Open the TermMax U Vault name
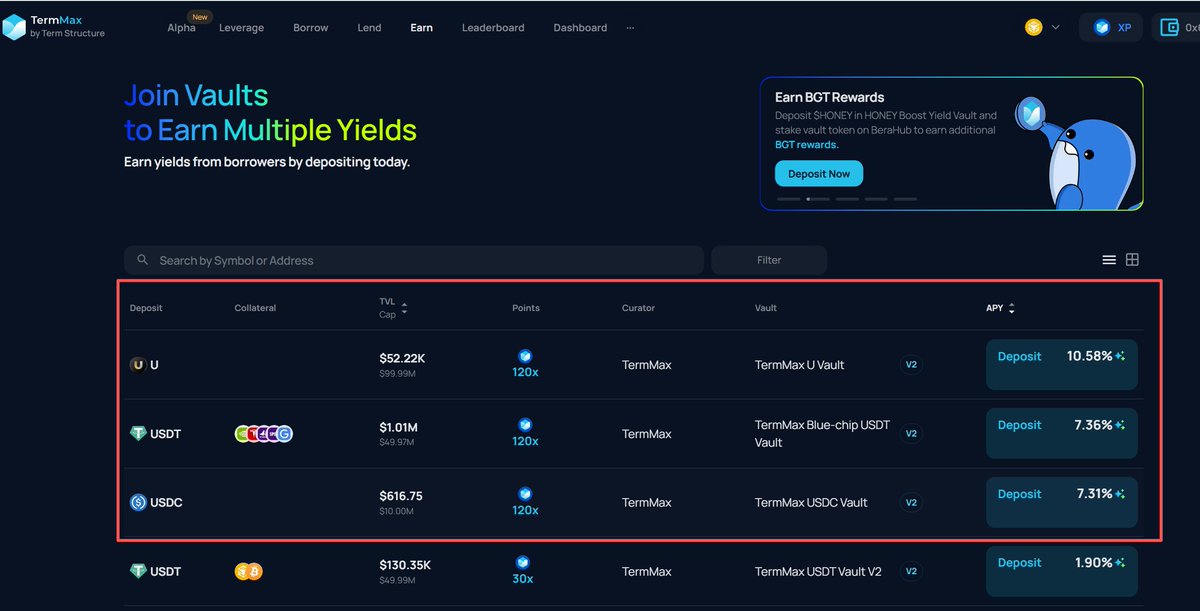This screenshot has height=611, width=1200. [799, 365]
